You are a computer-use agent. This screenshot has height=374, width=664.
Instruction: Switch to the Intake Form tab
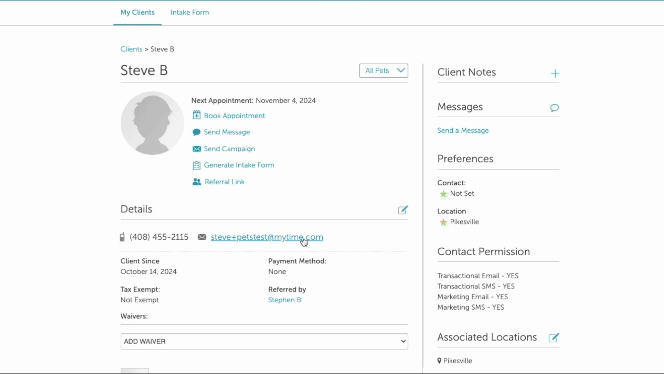(x=190, y=13)
